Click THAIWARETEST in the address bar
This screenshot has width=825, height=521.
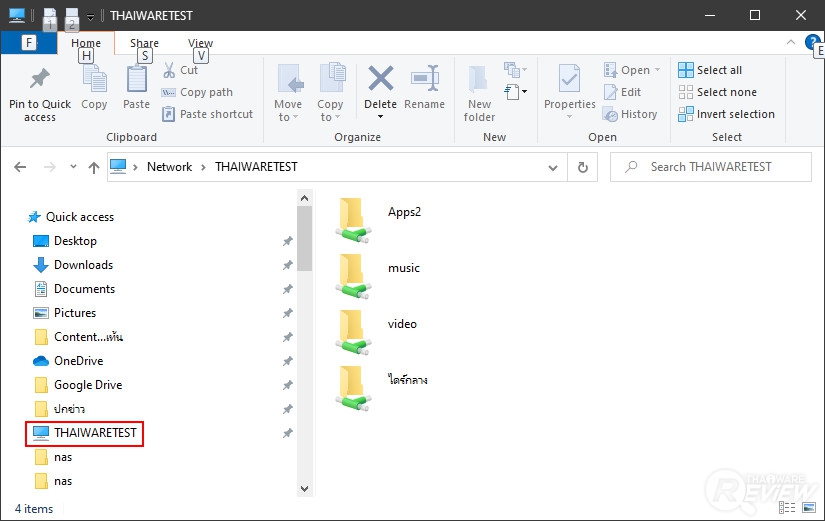(256, 167)
